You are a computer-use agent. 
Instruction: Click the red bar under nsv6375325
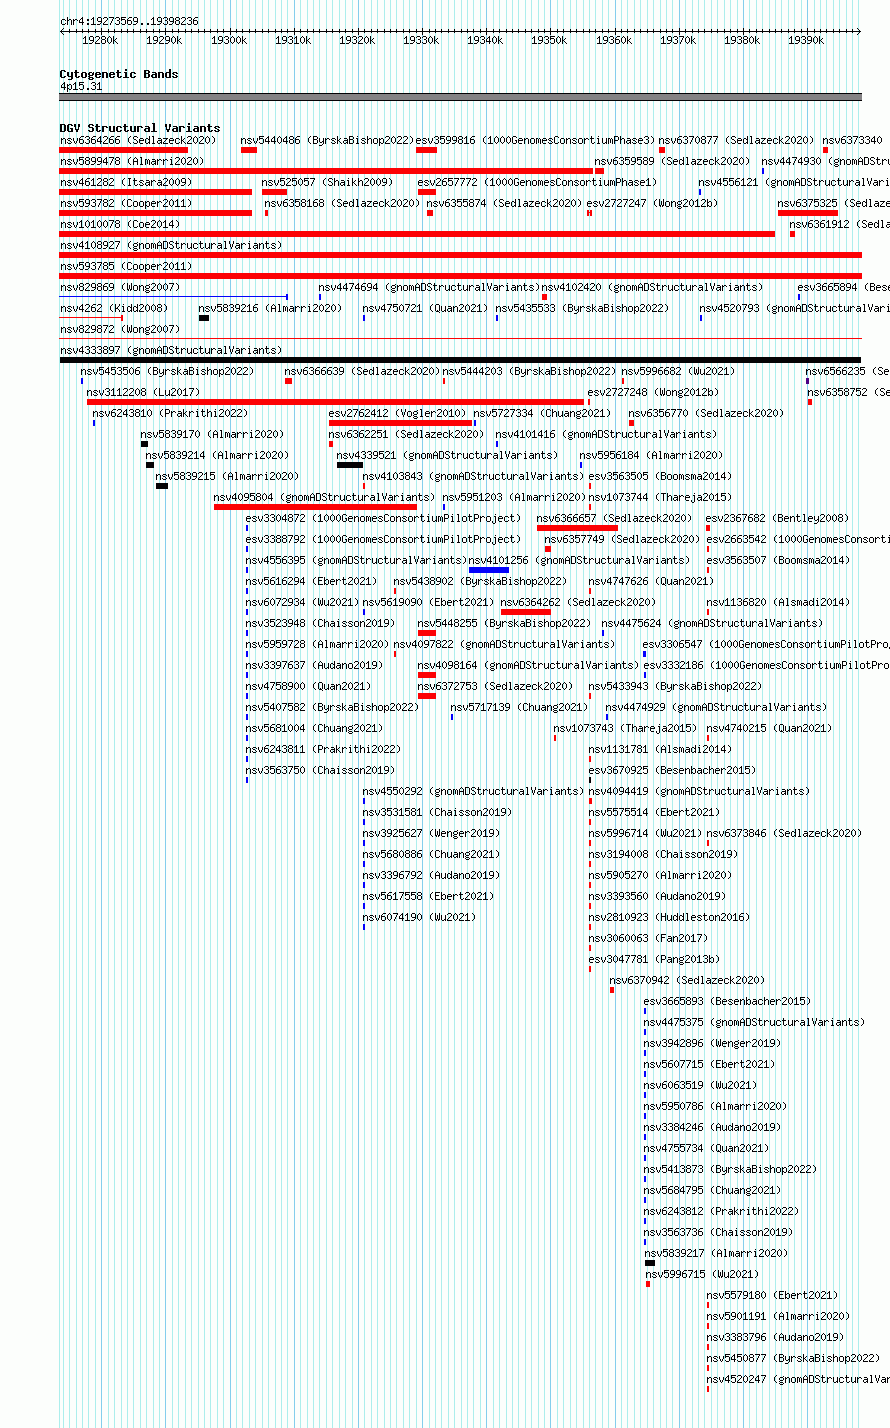pos(808,213)
